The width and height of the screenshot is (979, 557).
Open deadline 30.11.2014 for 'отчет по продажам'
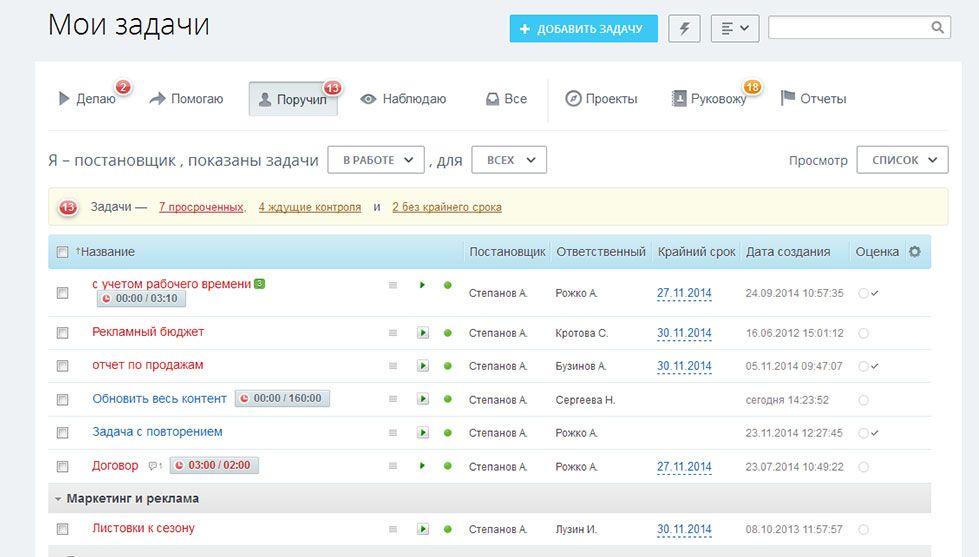point(684,366)
